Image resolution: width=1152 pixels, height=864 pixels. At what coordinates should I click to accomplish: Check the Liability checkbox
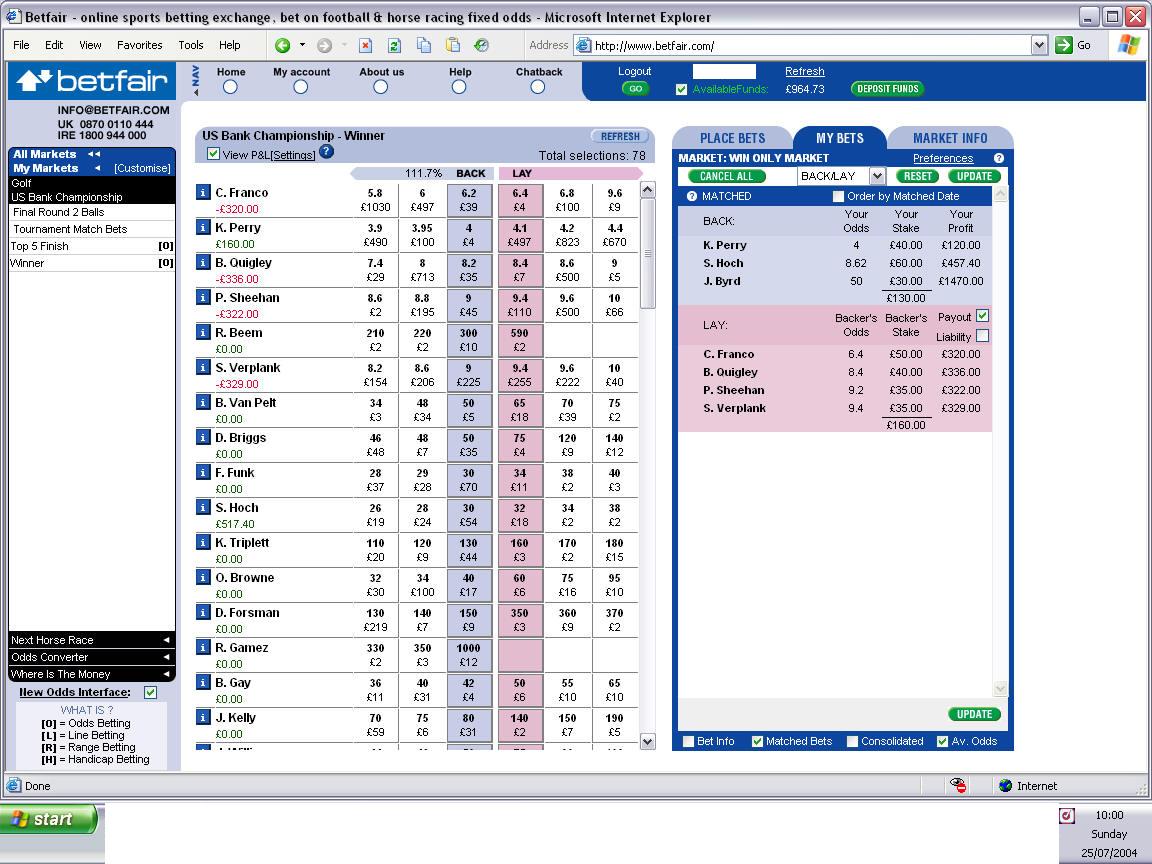pos(982,336)
